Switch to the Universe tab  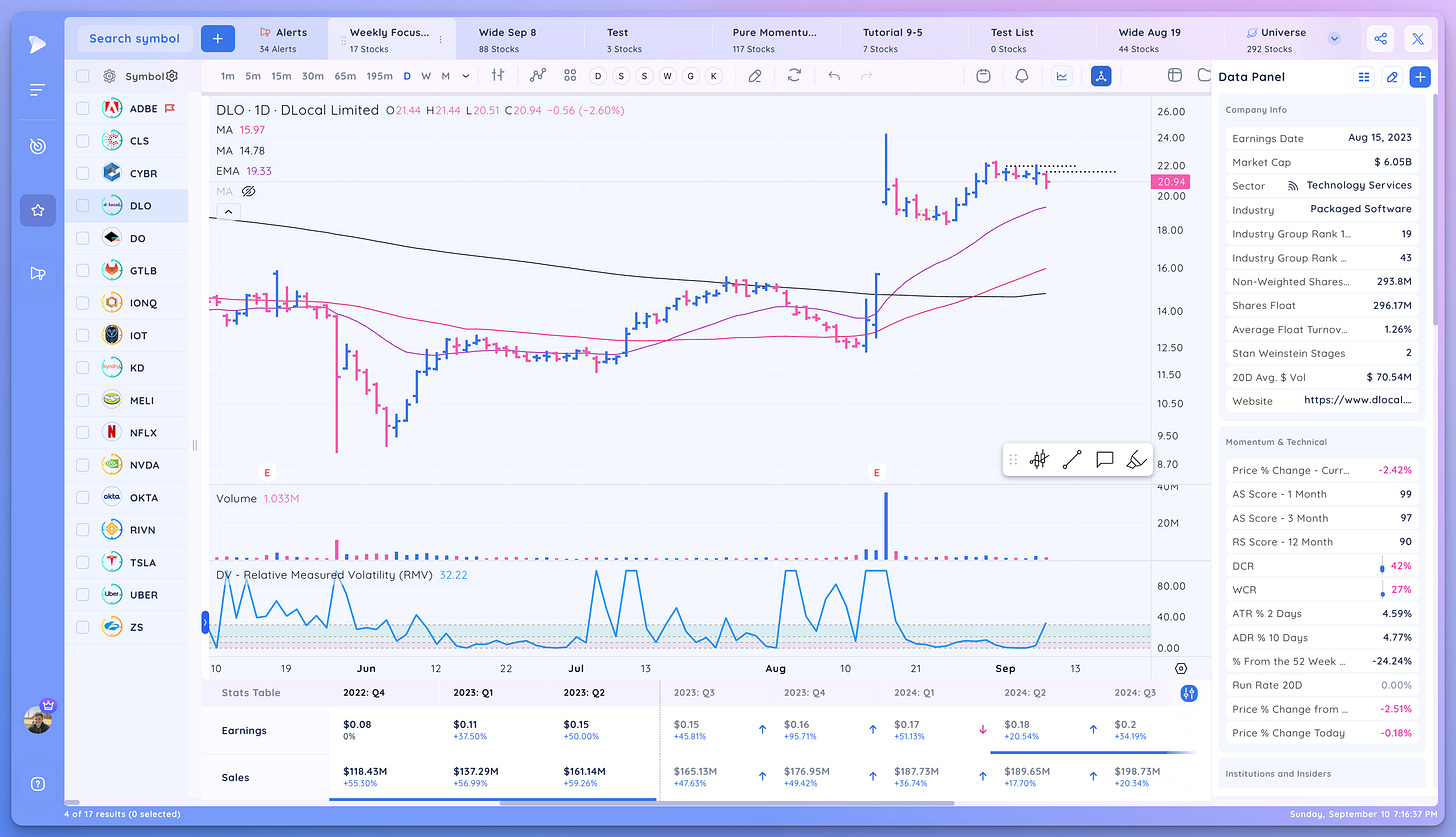1276,39
